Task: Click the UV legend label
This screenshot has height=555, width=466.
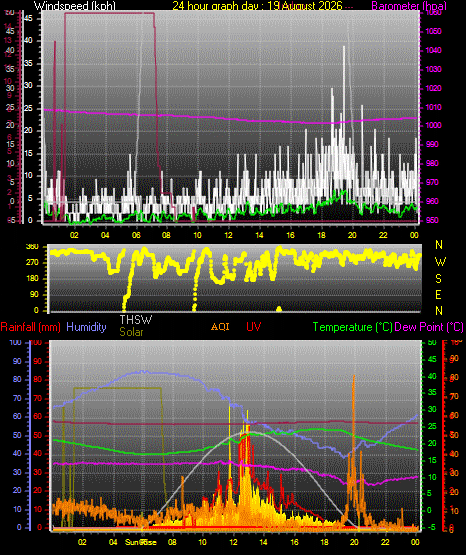Action: 254,326
